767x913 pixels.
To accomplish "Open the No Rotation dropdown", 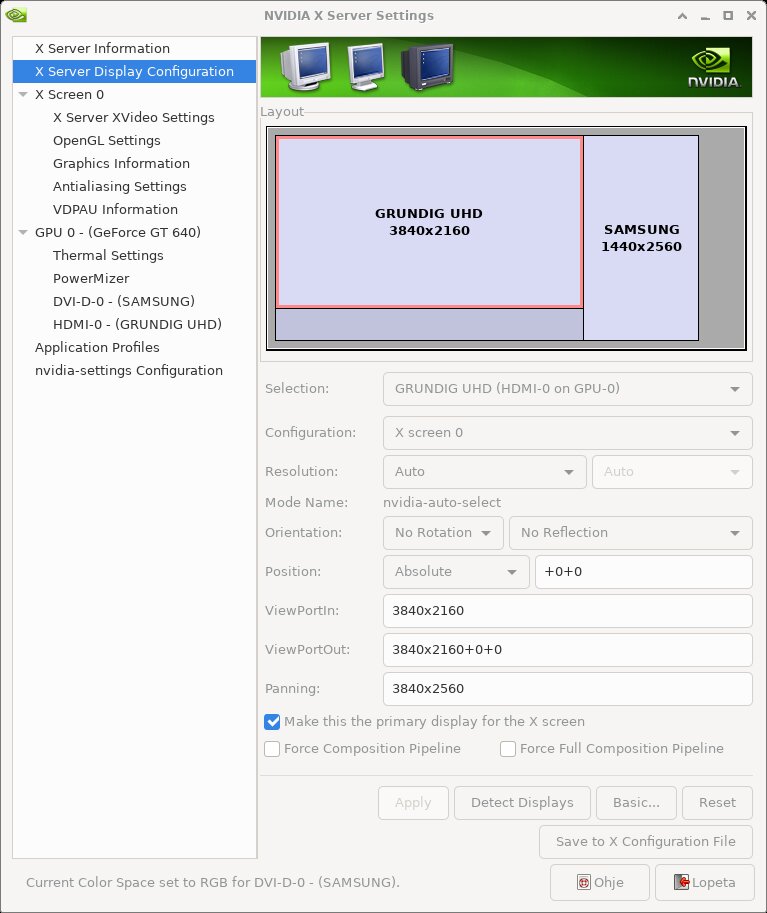I will 443,533.
